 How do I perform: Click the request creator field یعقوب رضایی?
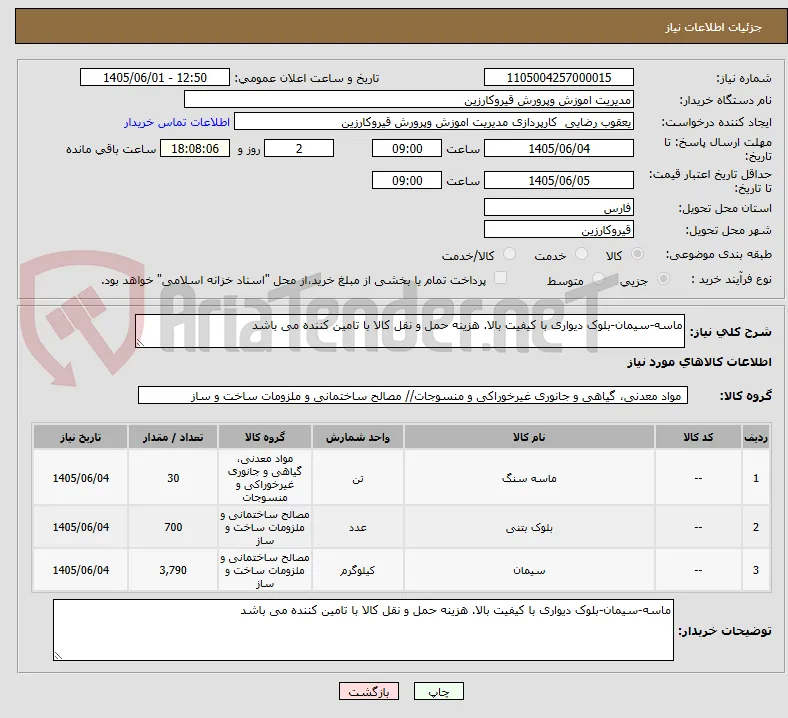tap(434, 122)
